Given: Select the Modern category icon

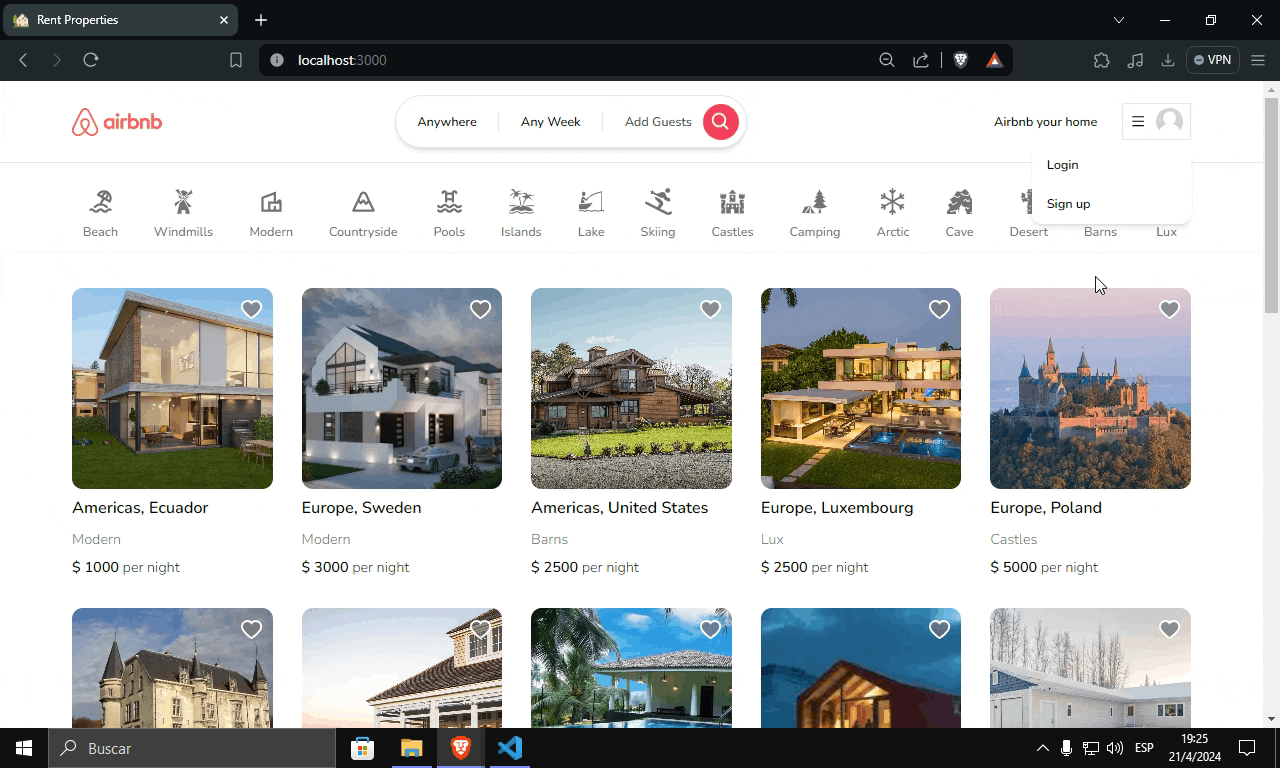Looking at the screenshot, I should pyautogui.click(x=271, y=202).
